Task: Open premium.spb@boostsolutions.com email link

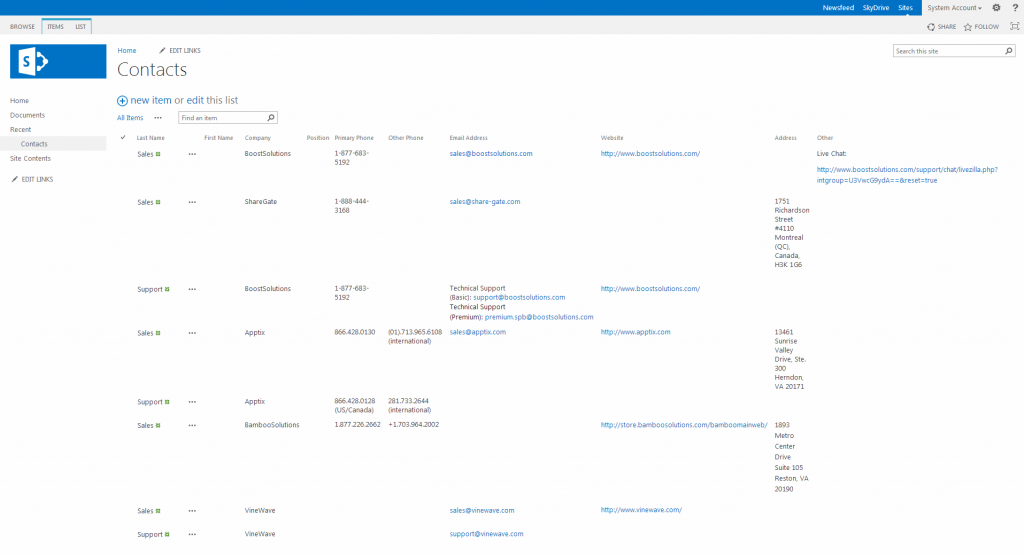Action: click(x=539, y=317)
